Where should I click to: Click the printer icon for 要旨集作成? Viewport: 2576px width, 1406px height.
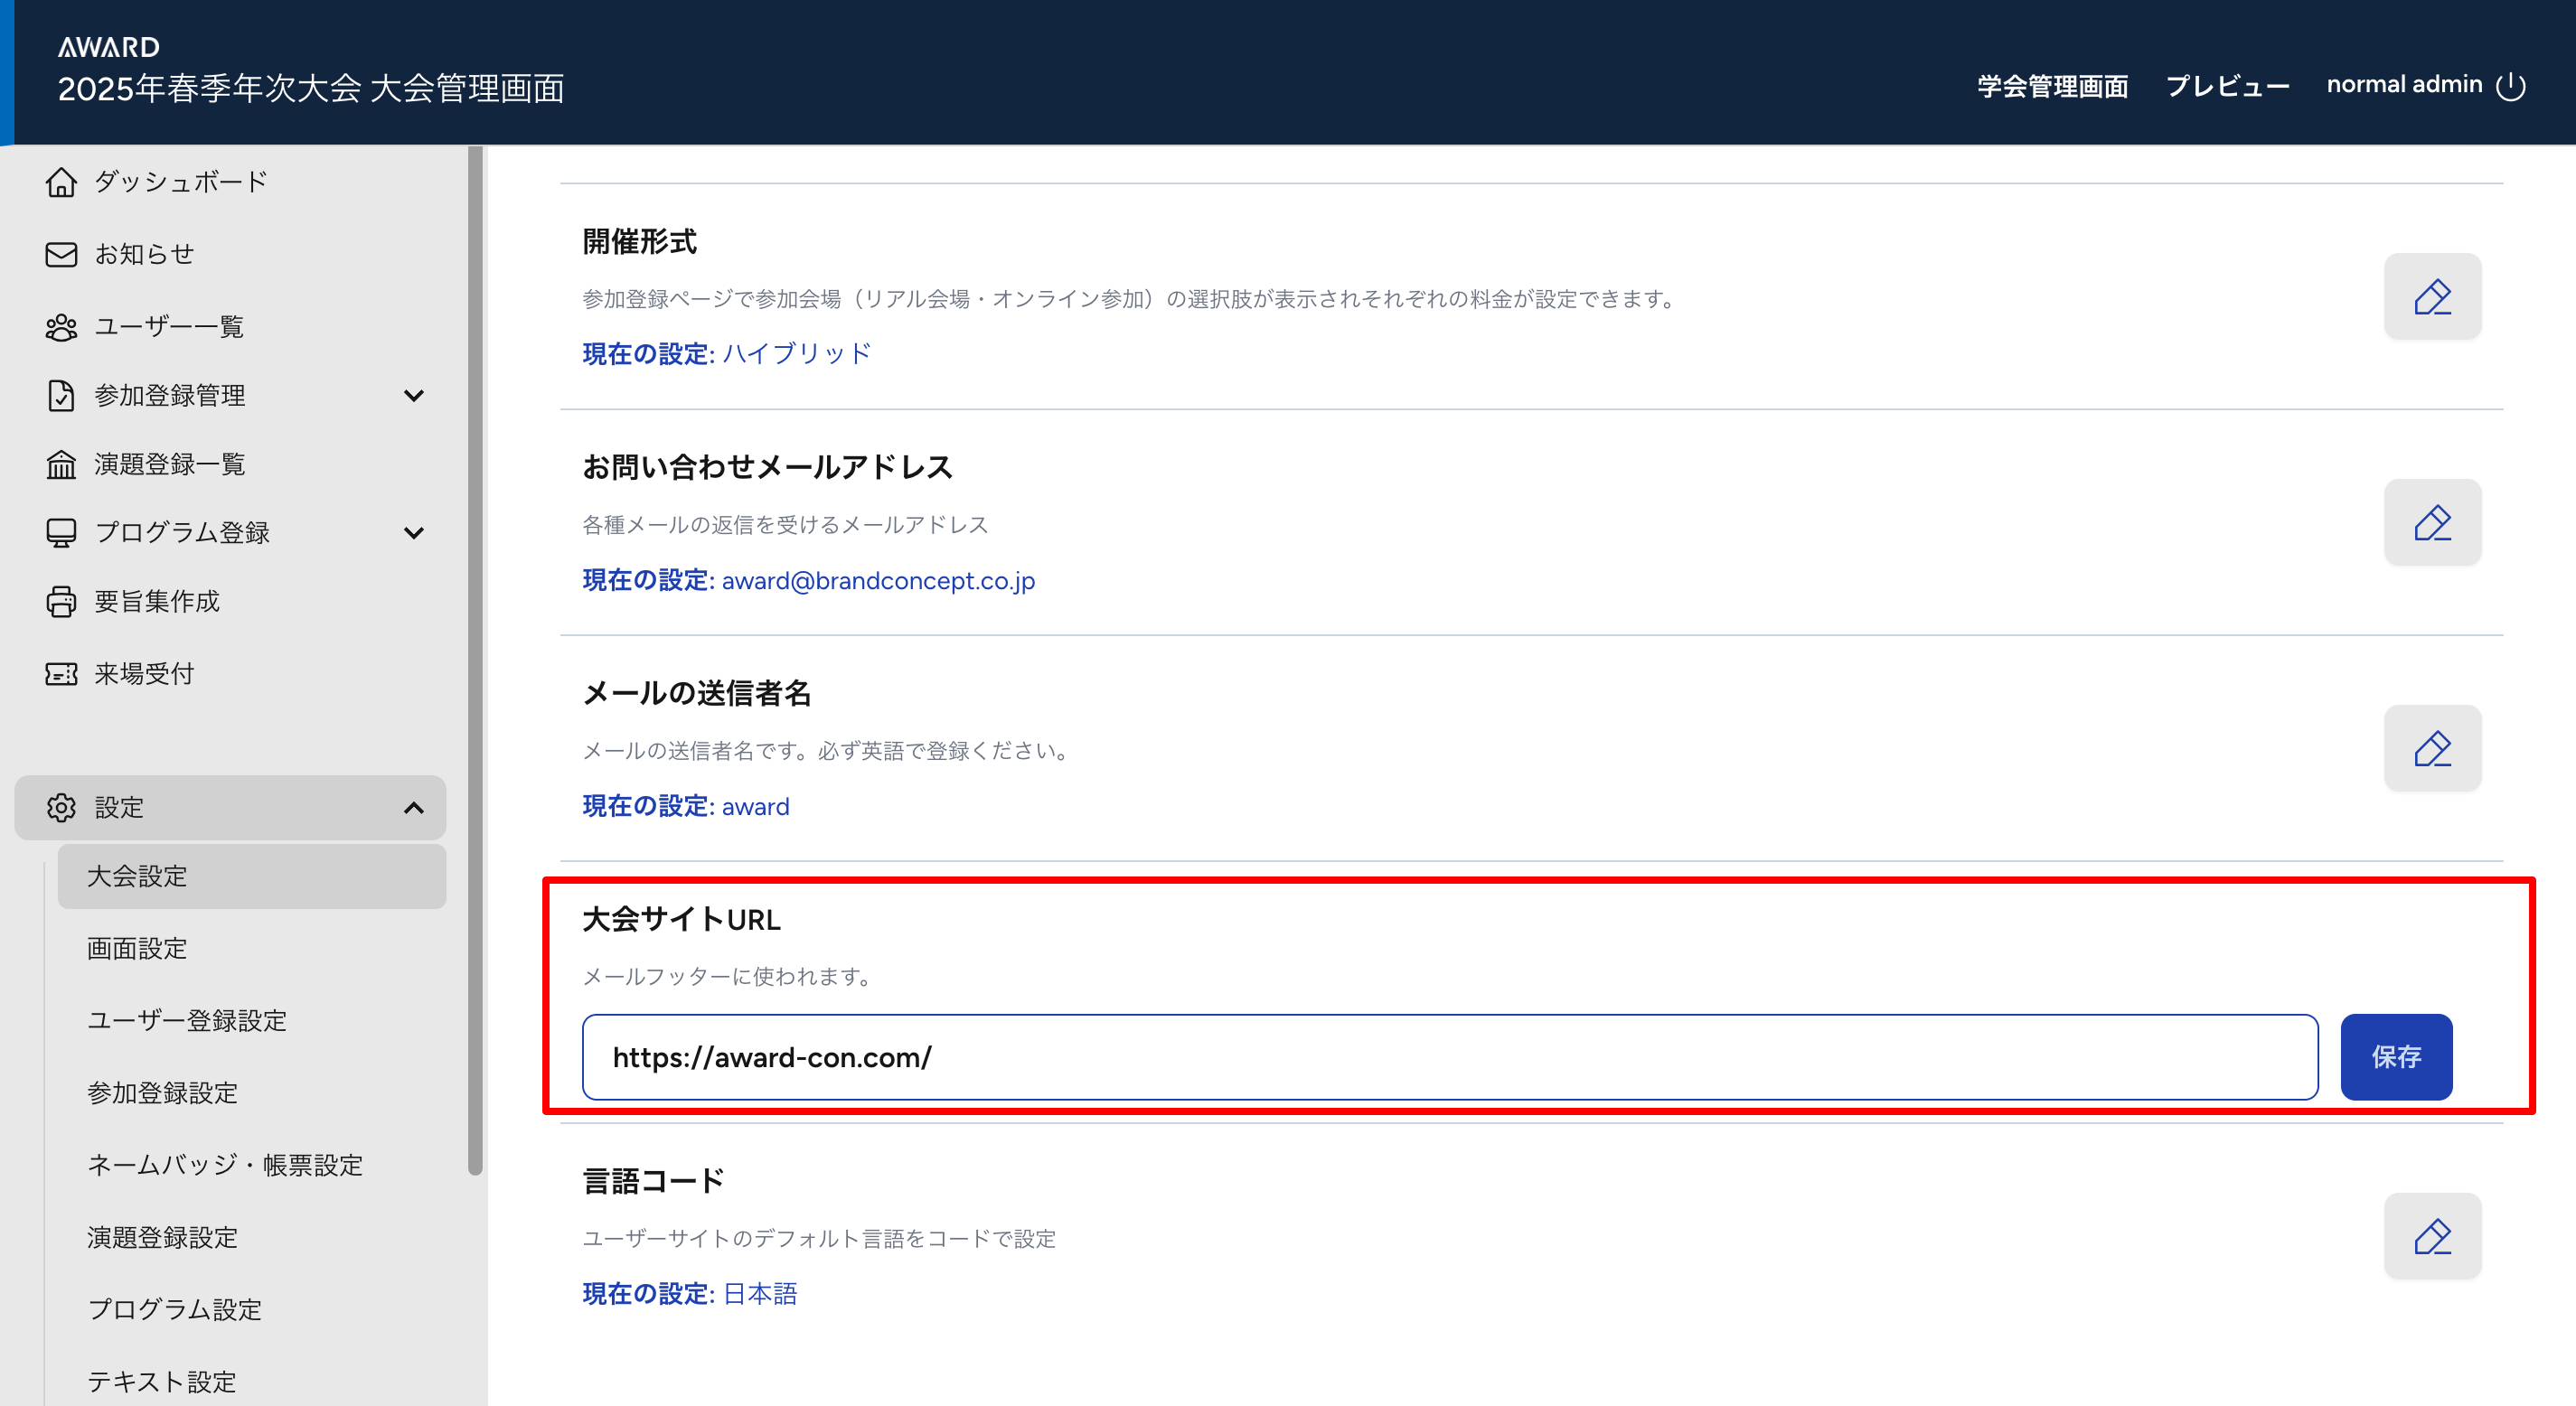tap(61, 601)
